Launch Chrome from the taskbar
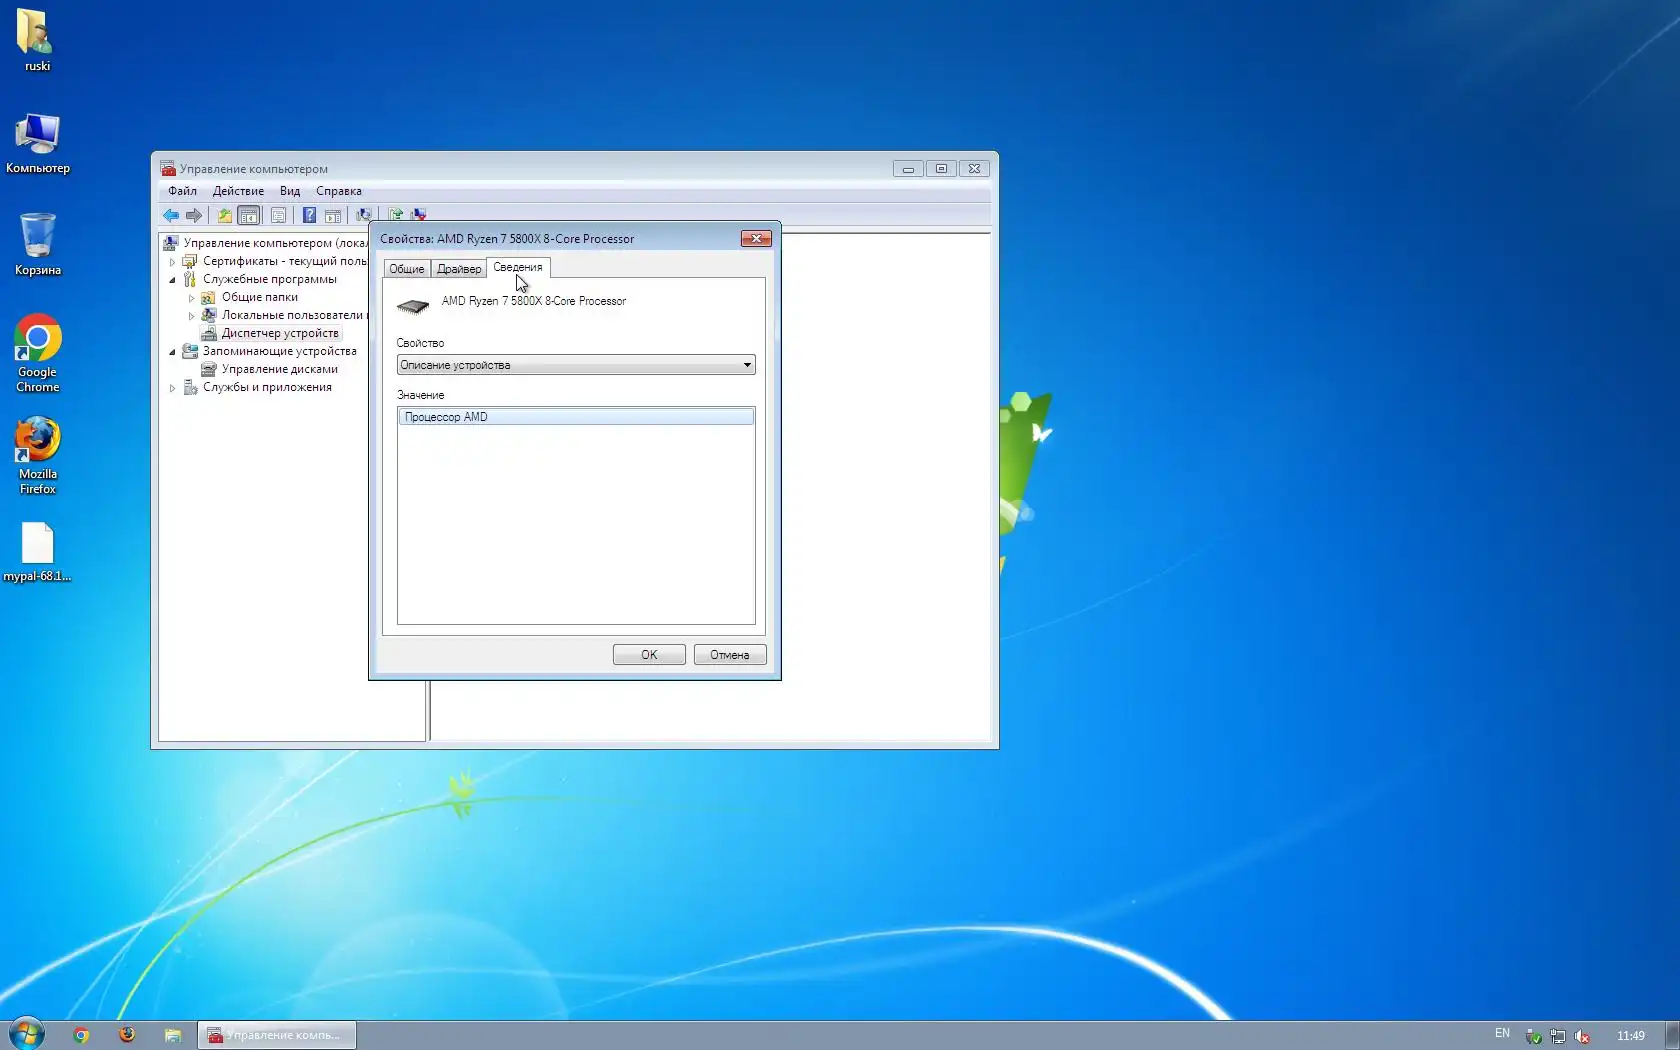Screen dimensions: 1680x1050 (81, 1035)
